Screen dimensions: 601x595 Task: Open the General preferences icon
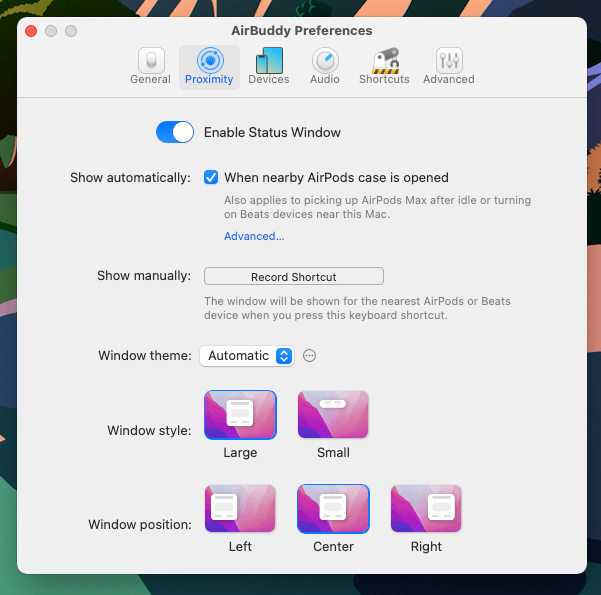150,61
